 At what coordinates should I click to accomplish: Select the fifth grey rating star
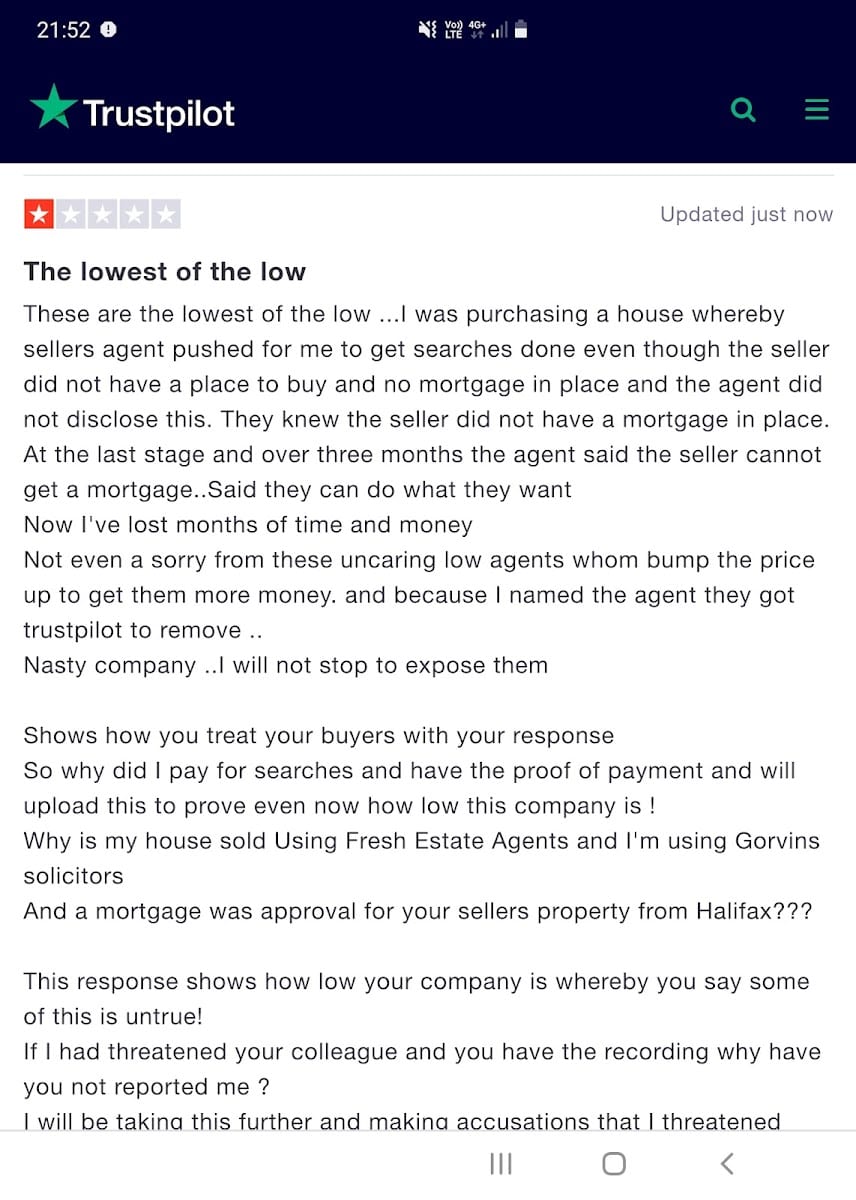166,214
